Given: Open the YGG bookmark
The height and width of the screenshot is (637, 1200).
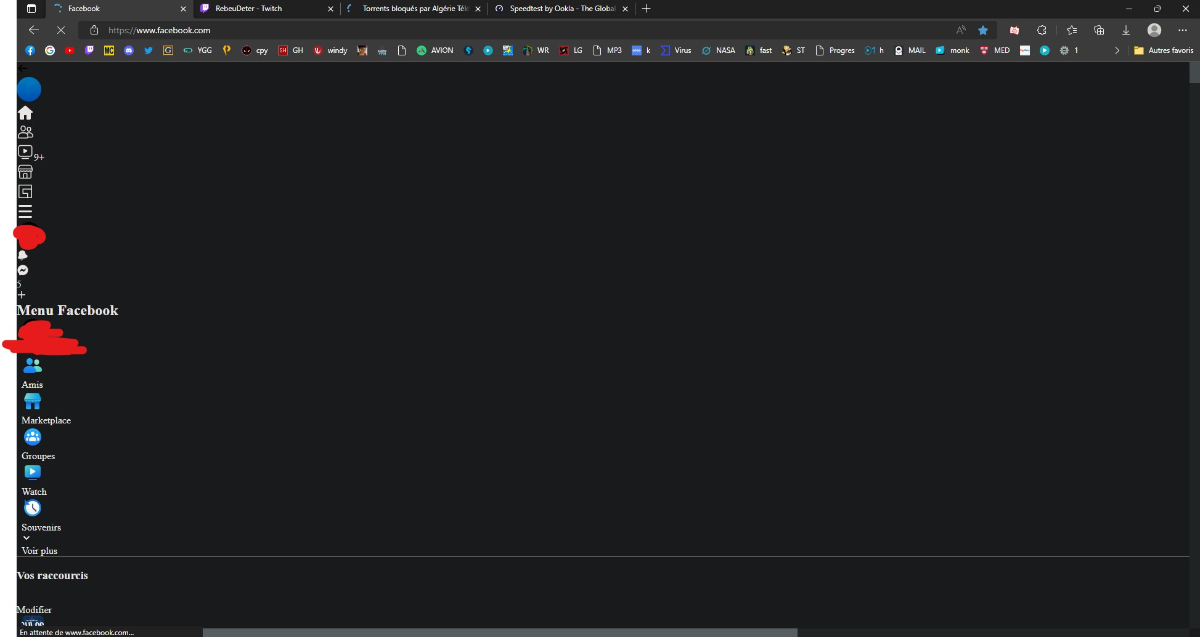Looking at the screenshot, I should tap(197, 50).
